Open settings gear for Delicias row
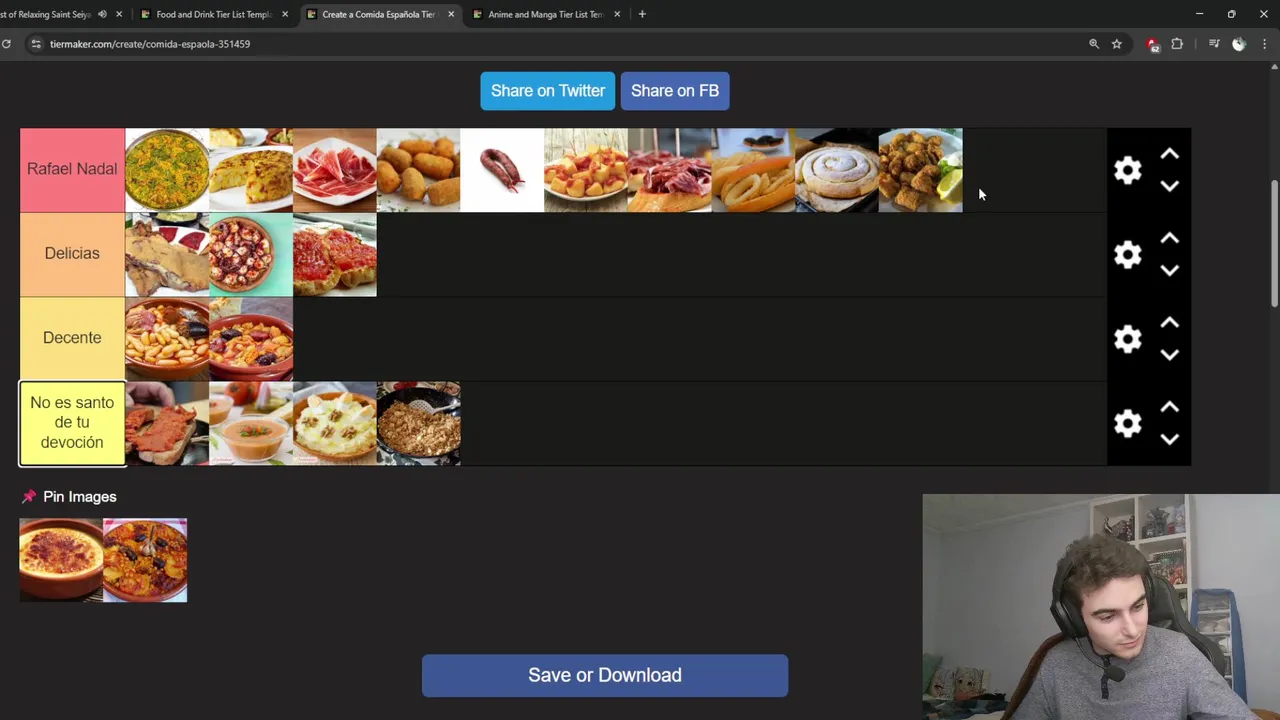The height and width of the screenshot is (720, 1280). (x=1127, y=254)
